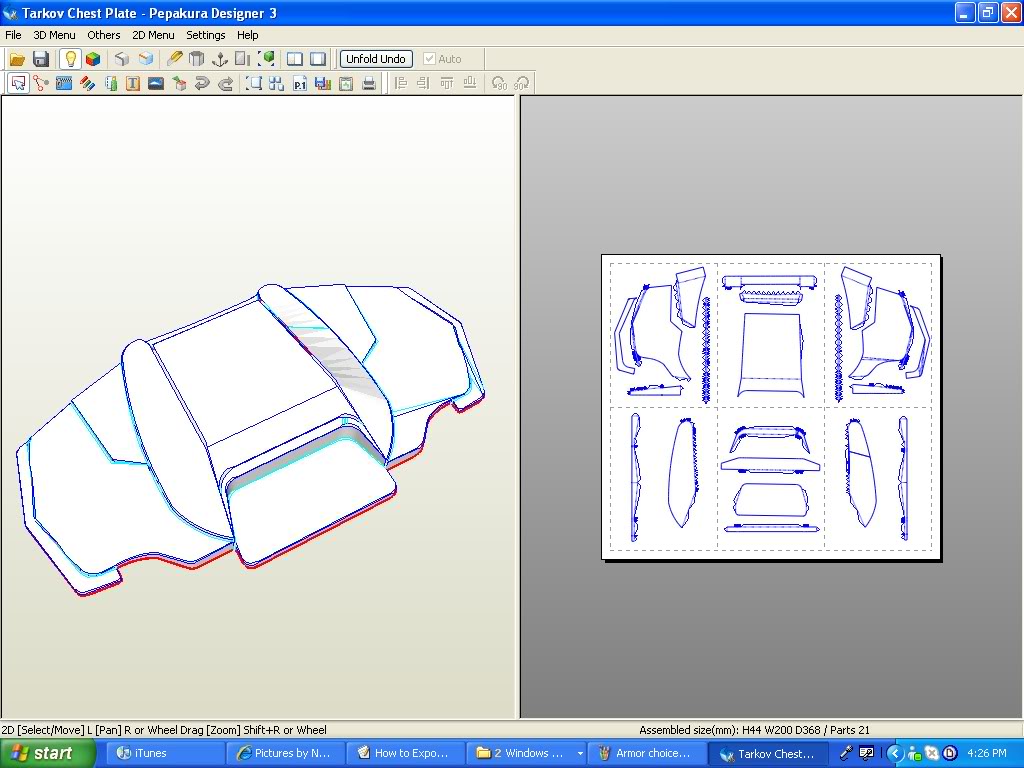Open the Others menu

click(x=104, y=35)
